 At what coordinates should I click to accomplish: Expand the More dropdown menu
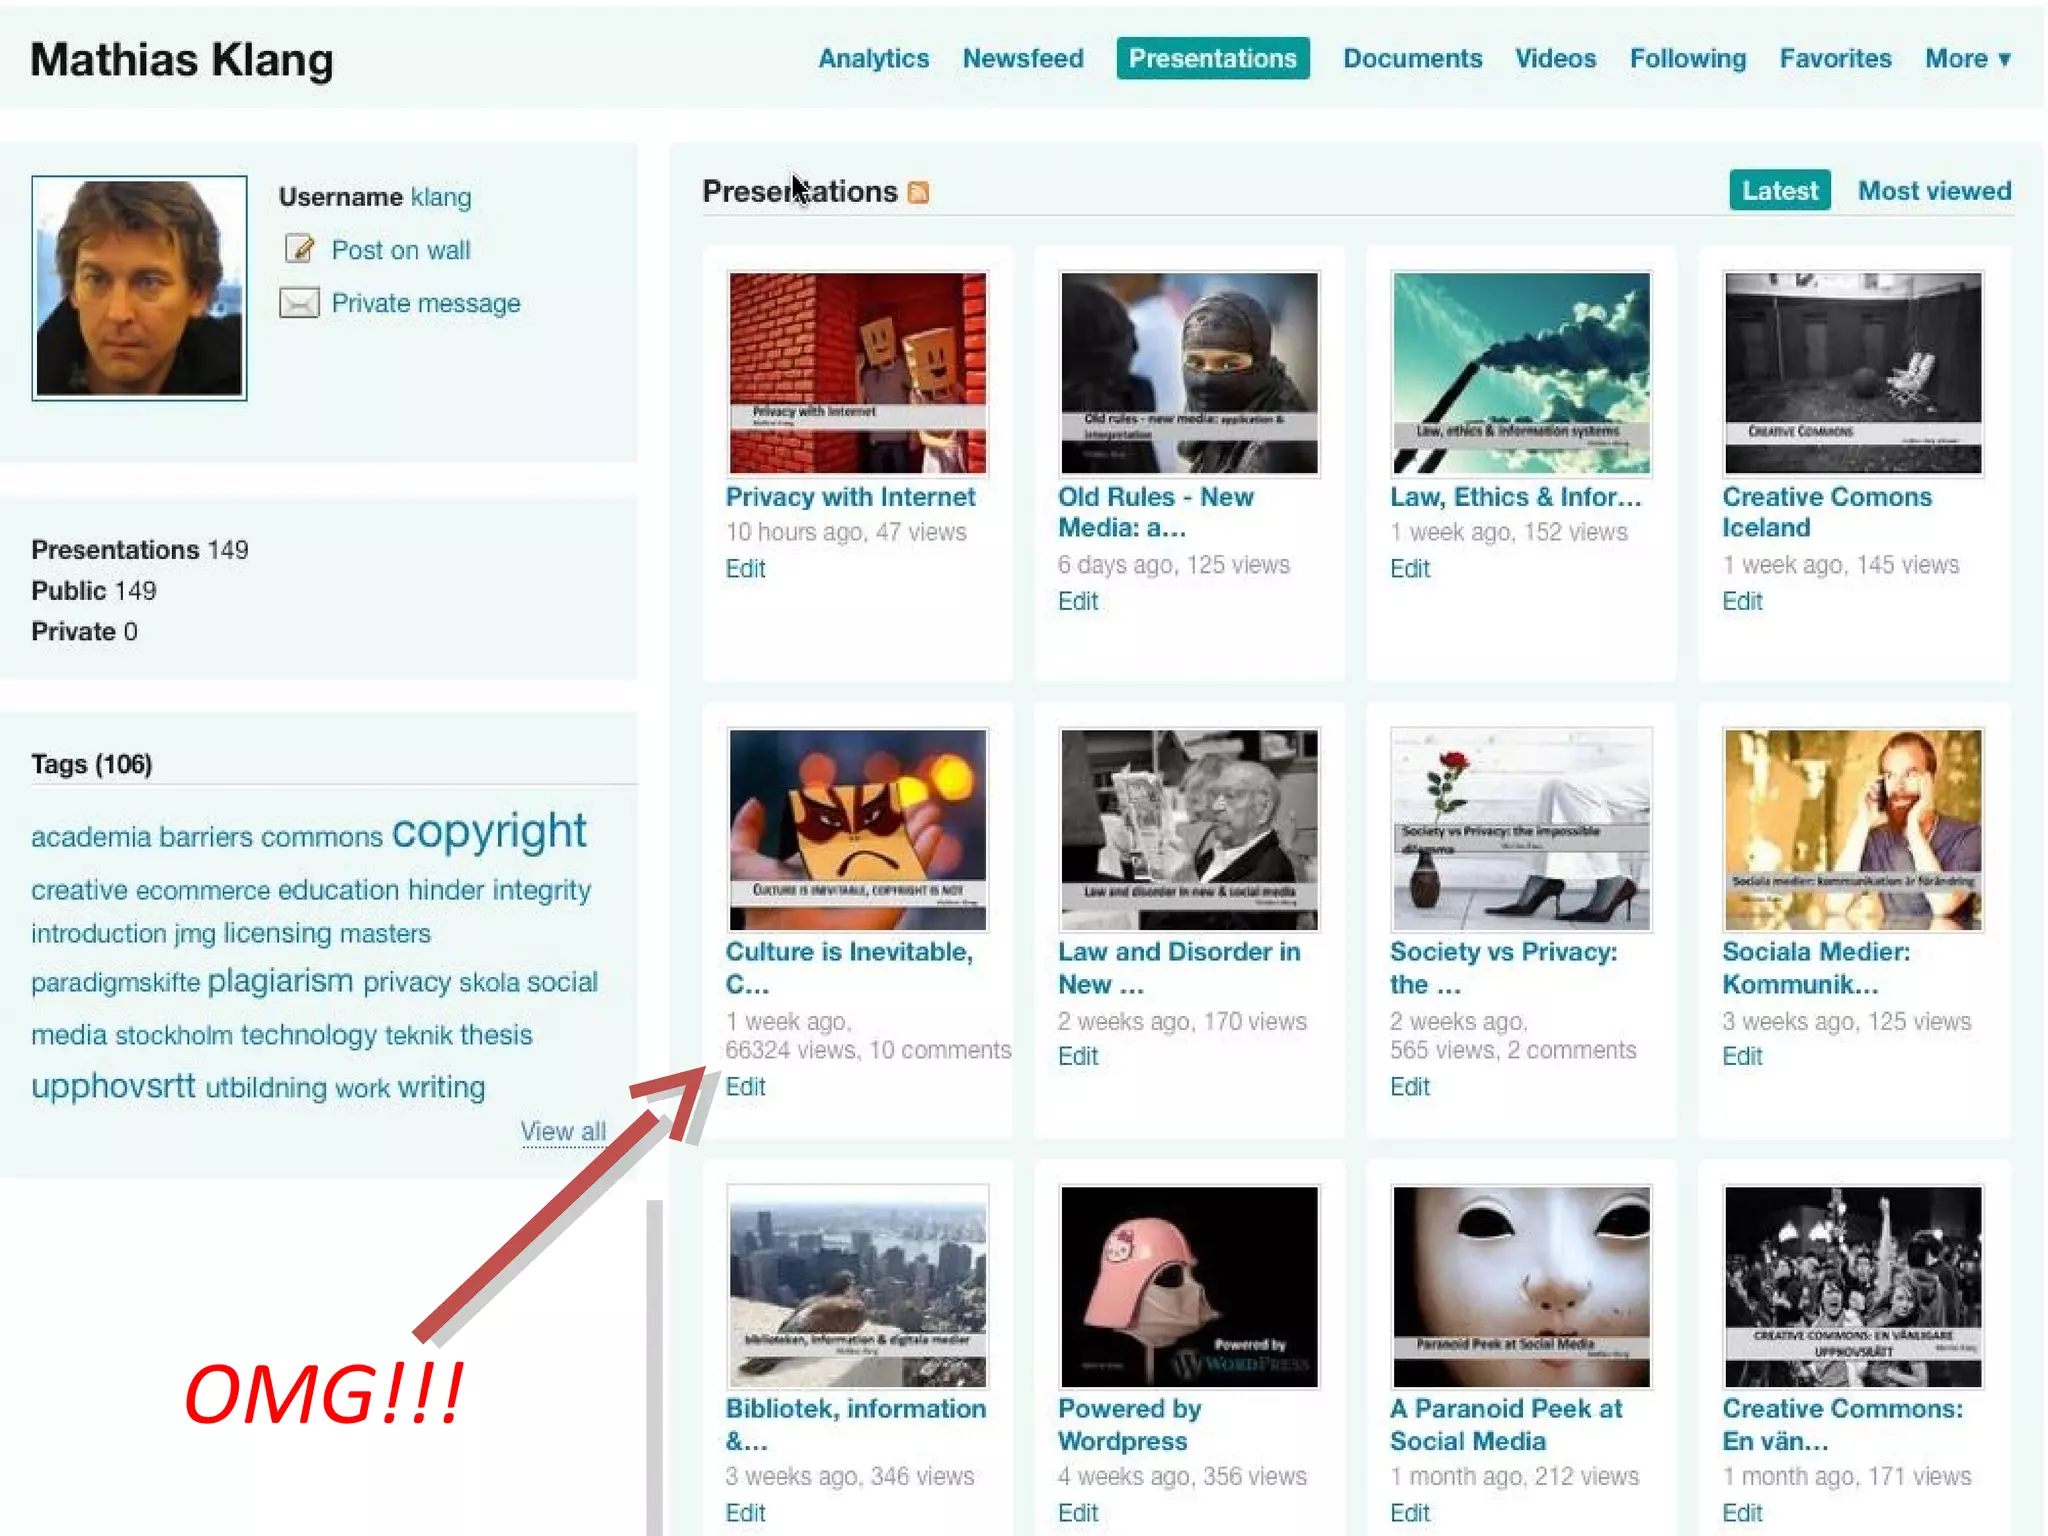pyautogui.click(x=1967, y=59)
